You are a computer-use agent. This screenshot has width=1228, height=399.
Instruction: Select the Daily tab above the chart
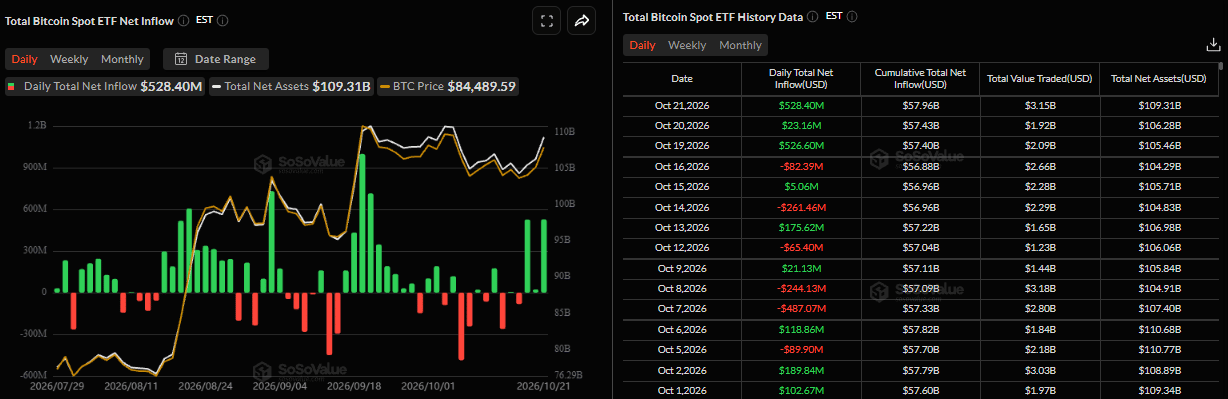pyautogui.click(x=24, y=59)
